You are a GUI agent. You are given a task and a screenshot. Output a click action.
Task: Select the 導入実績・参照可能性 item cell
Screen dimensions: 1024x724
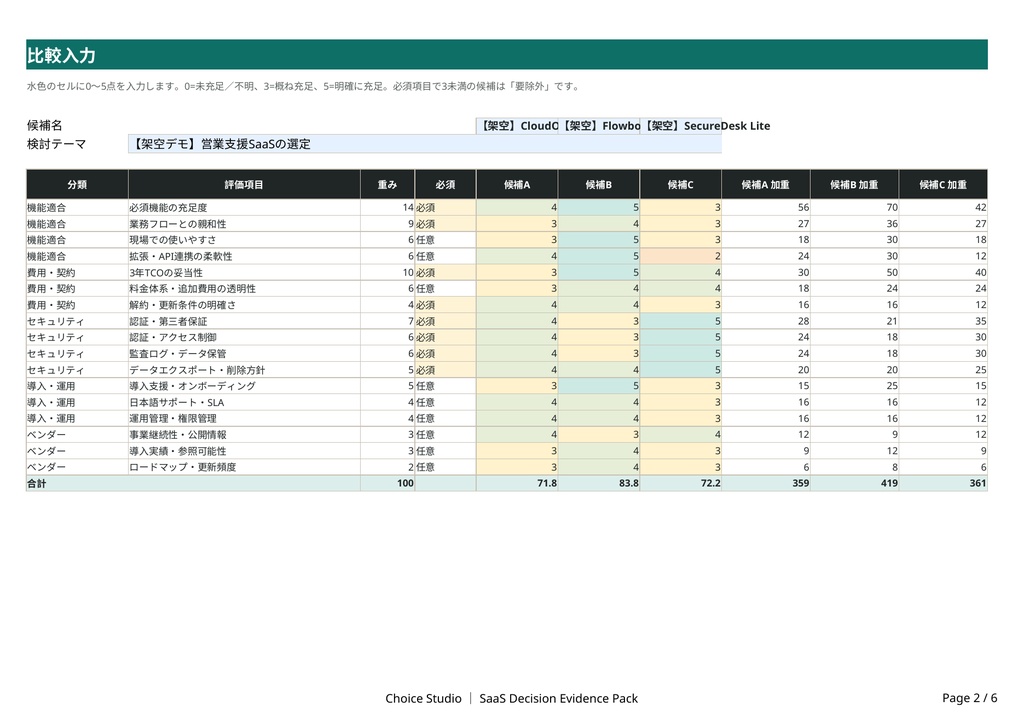coord(244,450)
